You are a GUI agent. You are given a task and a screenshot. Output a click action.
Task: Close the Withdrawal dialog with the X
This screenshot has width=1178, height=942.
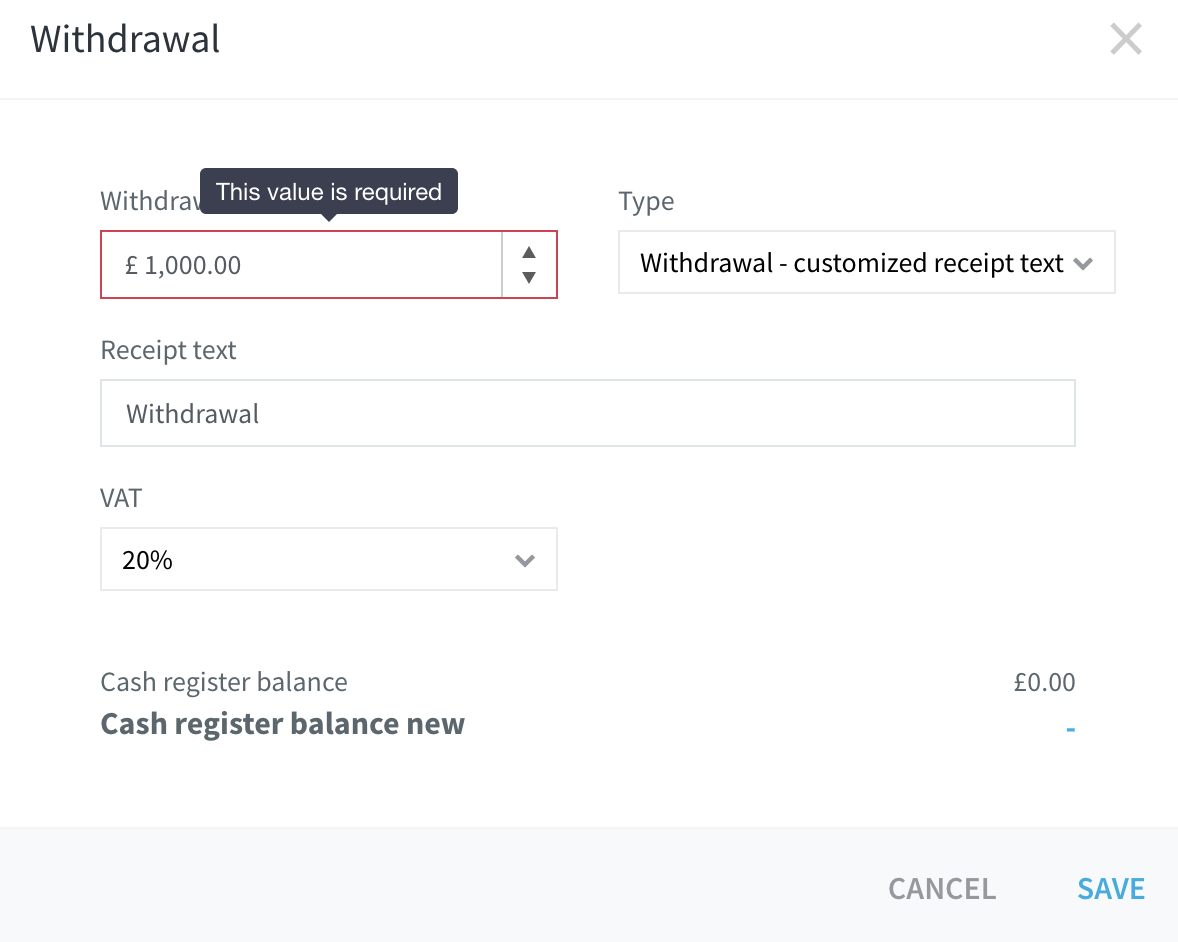tap(1125, 39)
